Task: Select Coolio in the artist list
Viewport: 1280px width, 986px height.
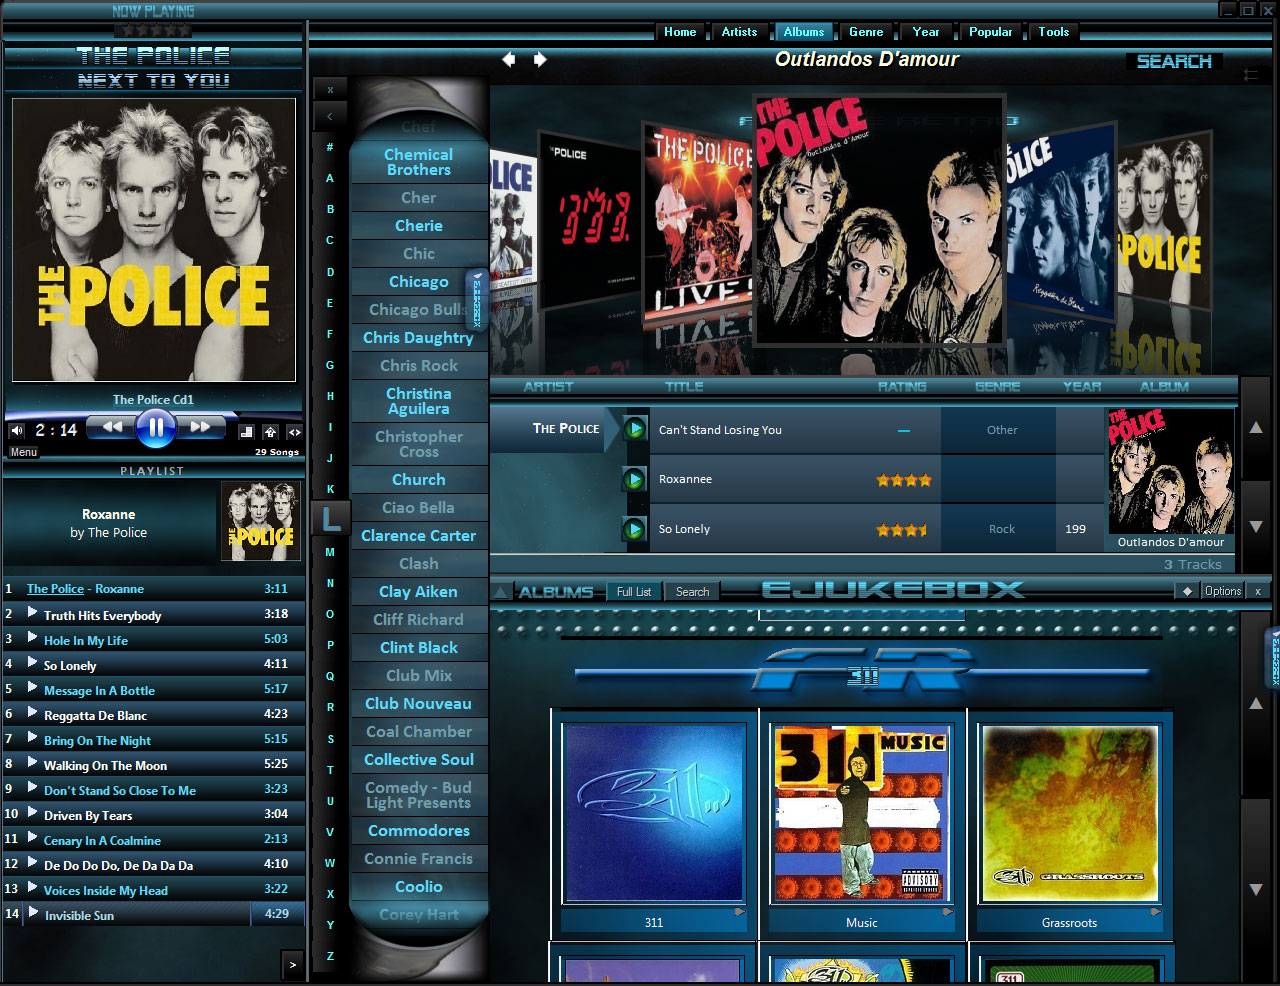Action: pyautogui.click(x=418, y=887)
